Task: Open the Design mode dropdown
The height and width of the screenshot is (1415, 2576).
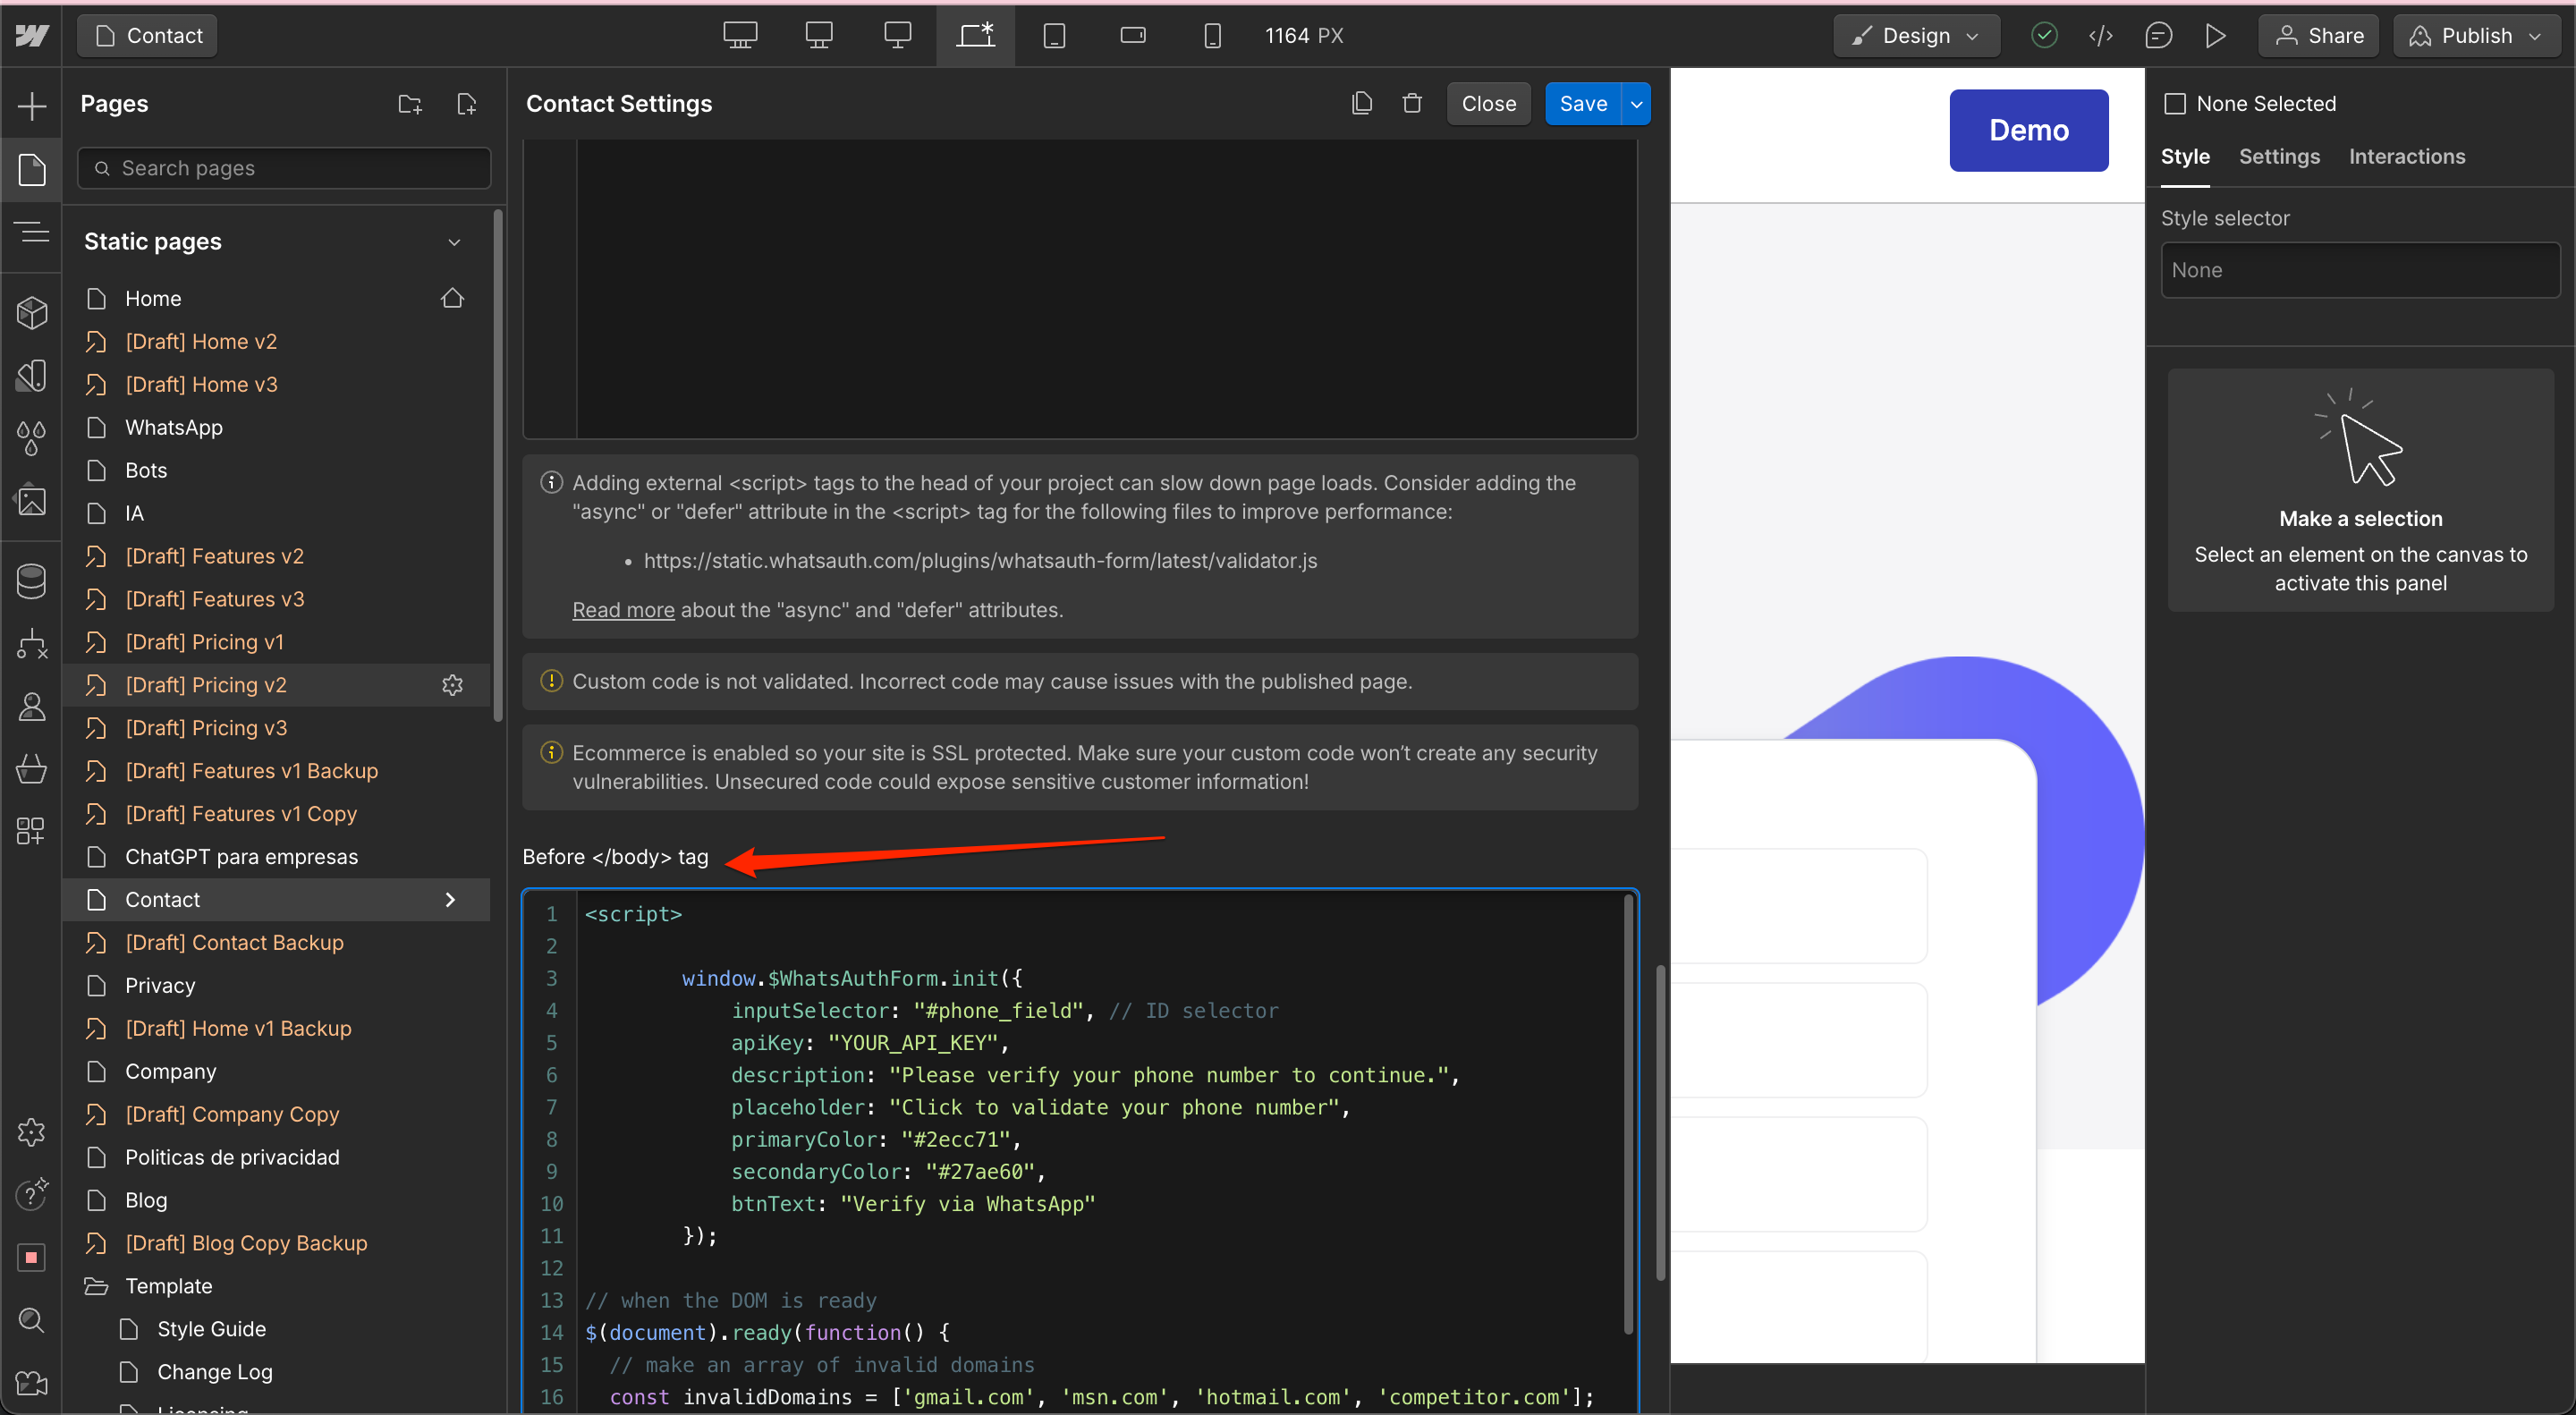Action: click(1916, 36)
